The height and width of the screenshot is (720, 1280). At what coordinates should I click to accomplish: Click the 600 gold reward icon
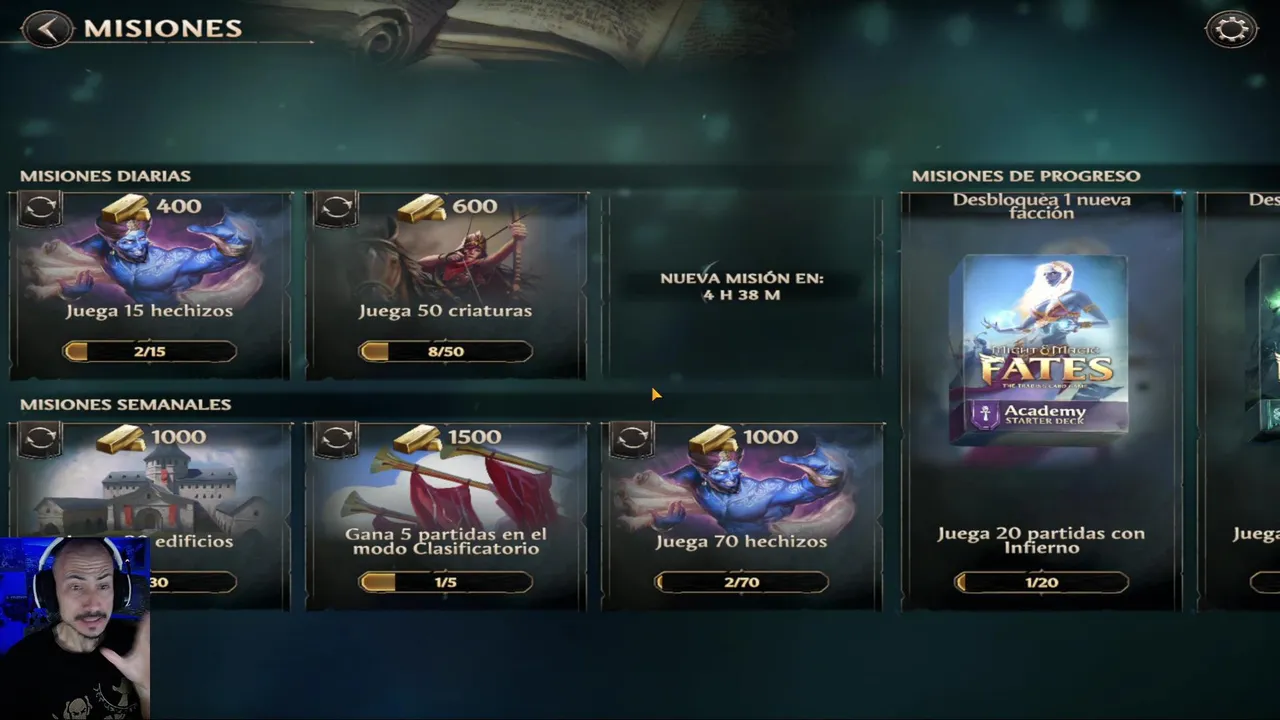click(x=422, y=208)
